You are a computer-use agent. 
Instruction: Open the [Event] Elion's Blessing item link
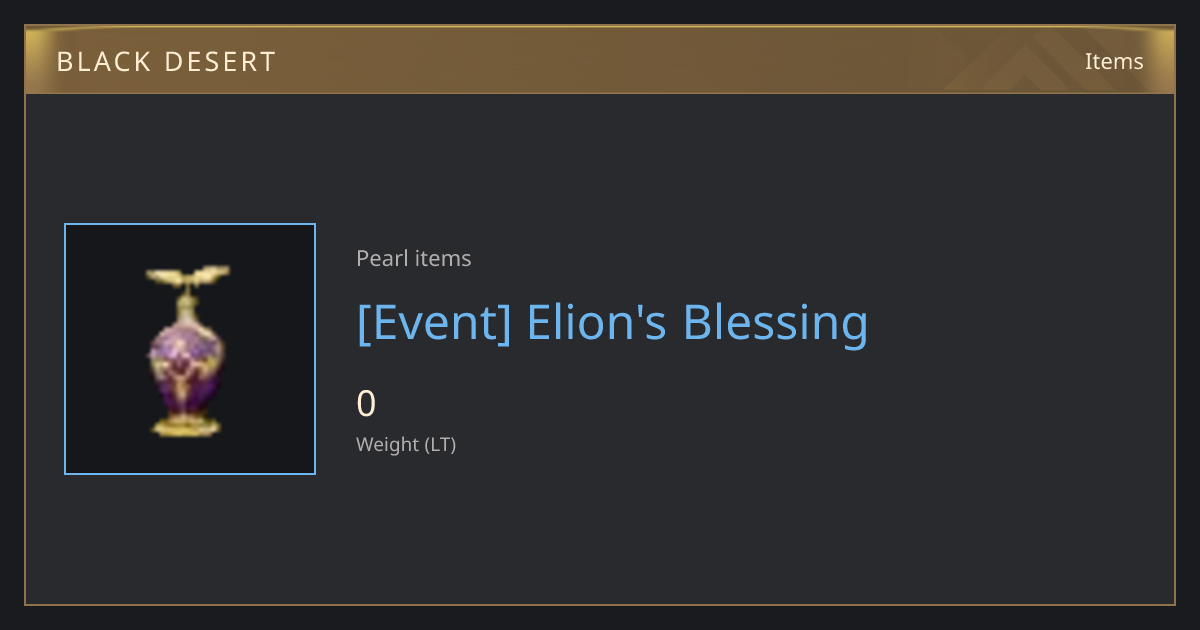point(612,323)
